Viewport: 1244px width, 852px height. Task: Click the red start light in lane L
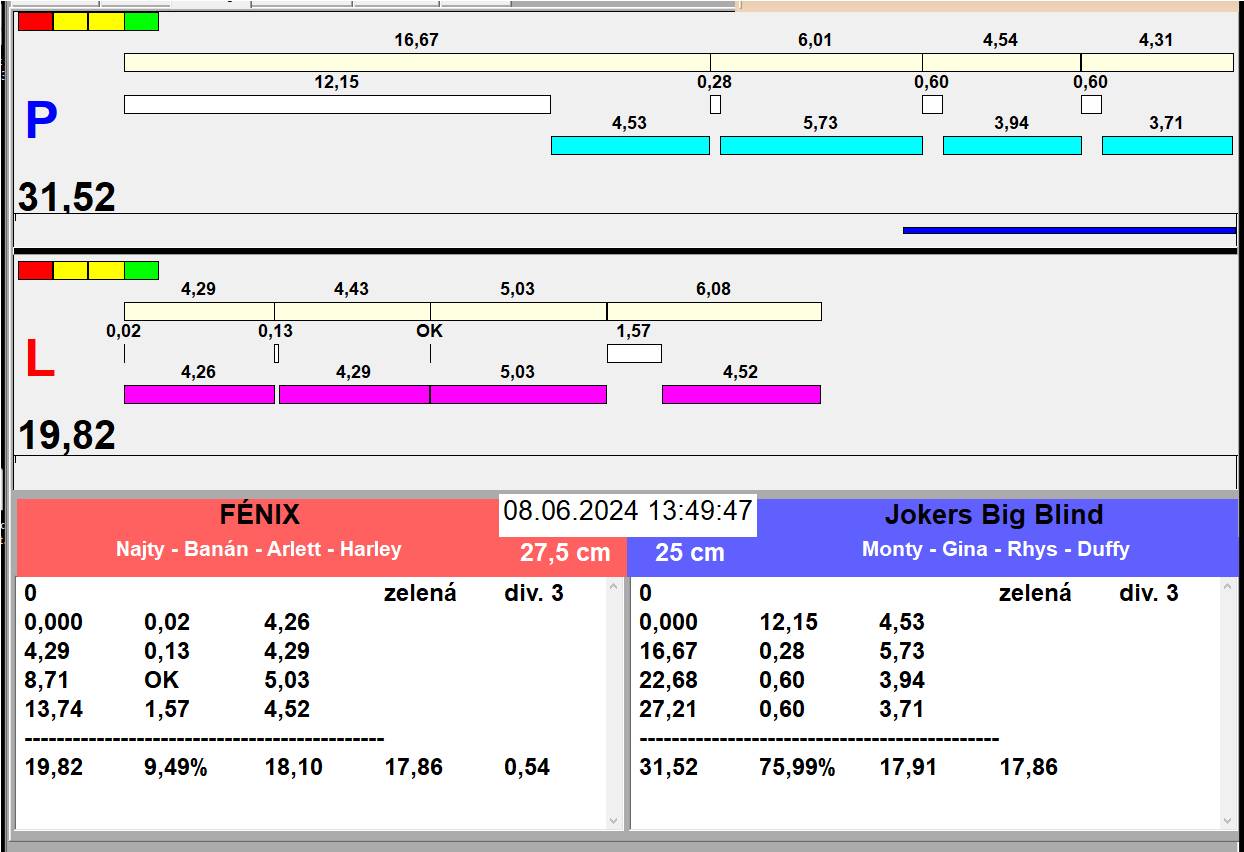35,270
